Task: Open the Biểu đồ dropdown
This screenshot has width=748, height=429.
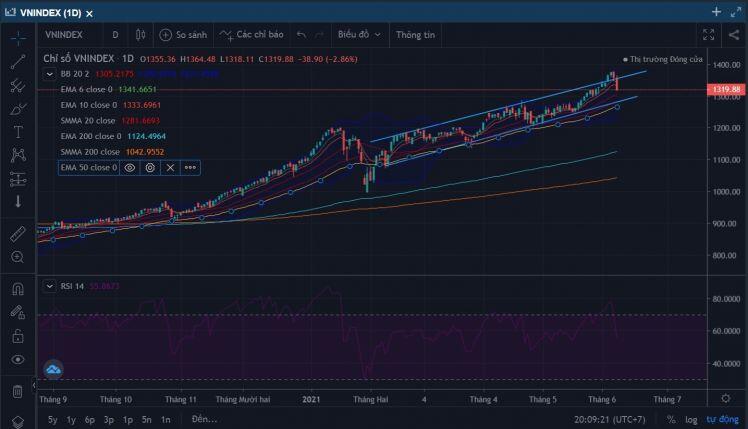Action: 359,35
